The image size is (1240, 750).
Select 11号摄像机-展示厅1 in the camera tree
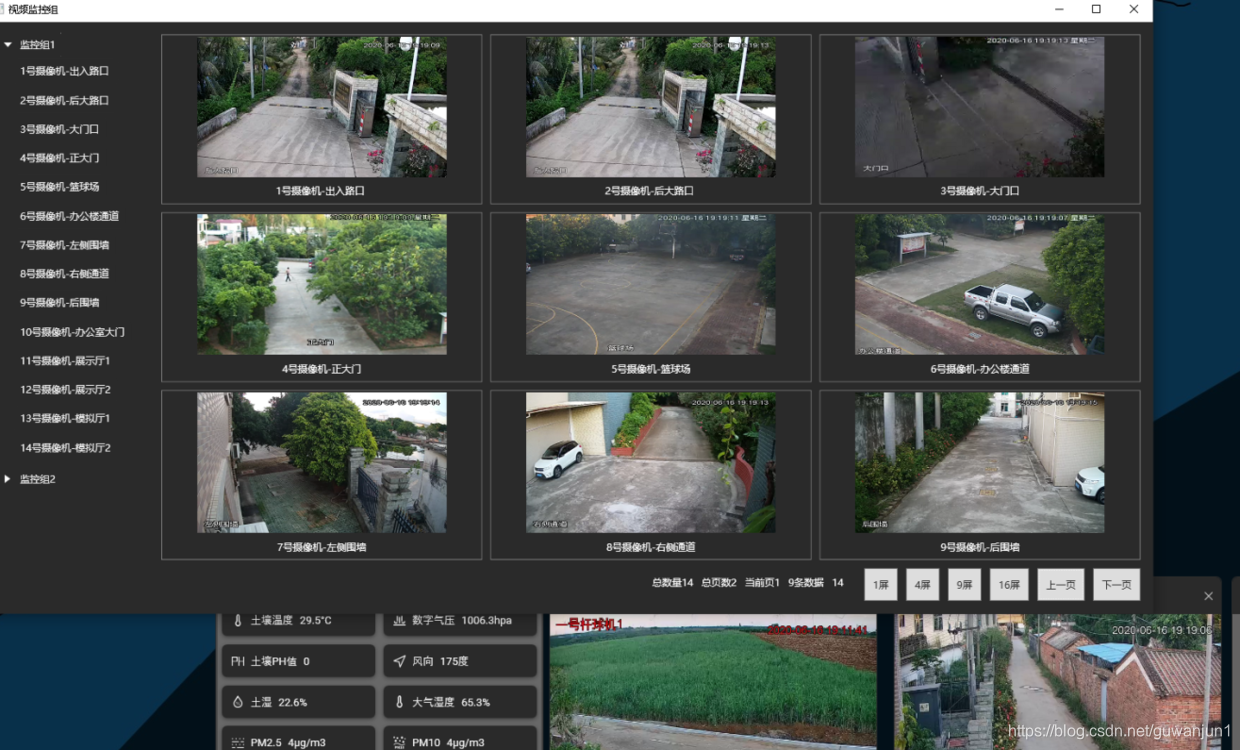point(65,361)
